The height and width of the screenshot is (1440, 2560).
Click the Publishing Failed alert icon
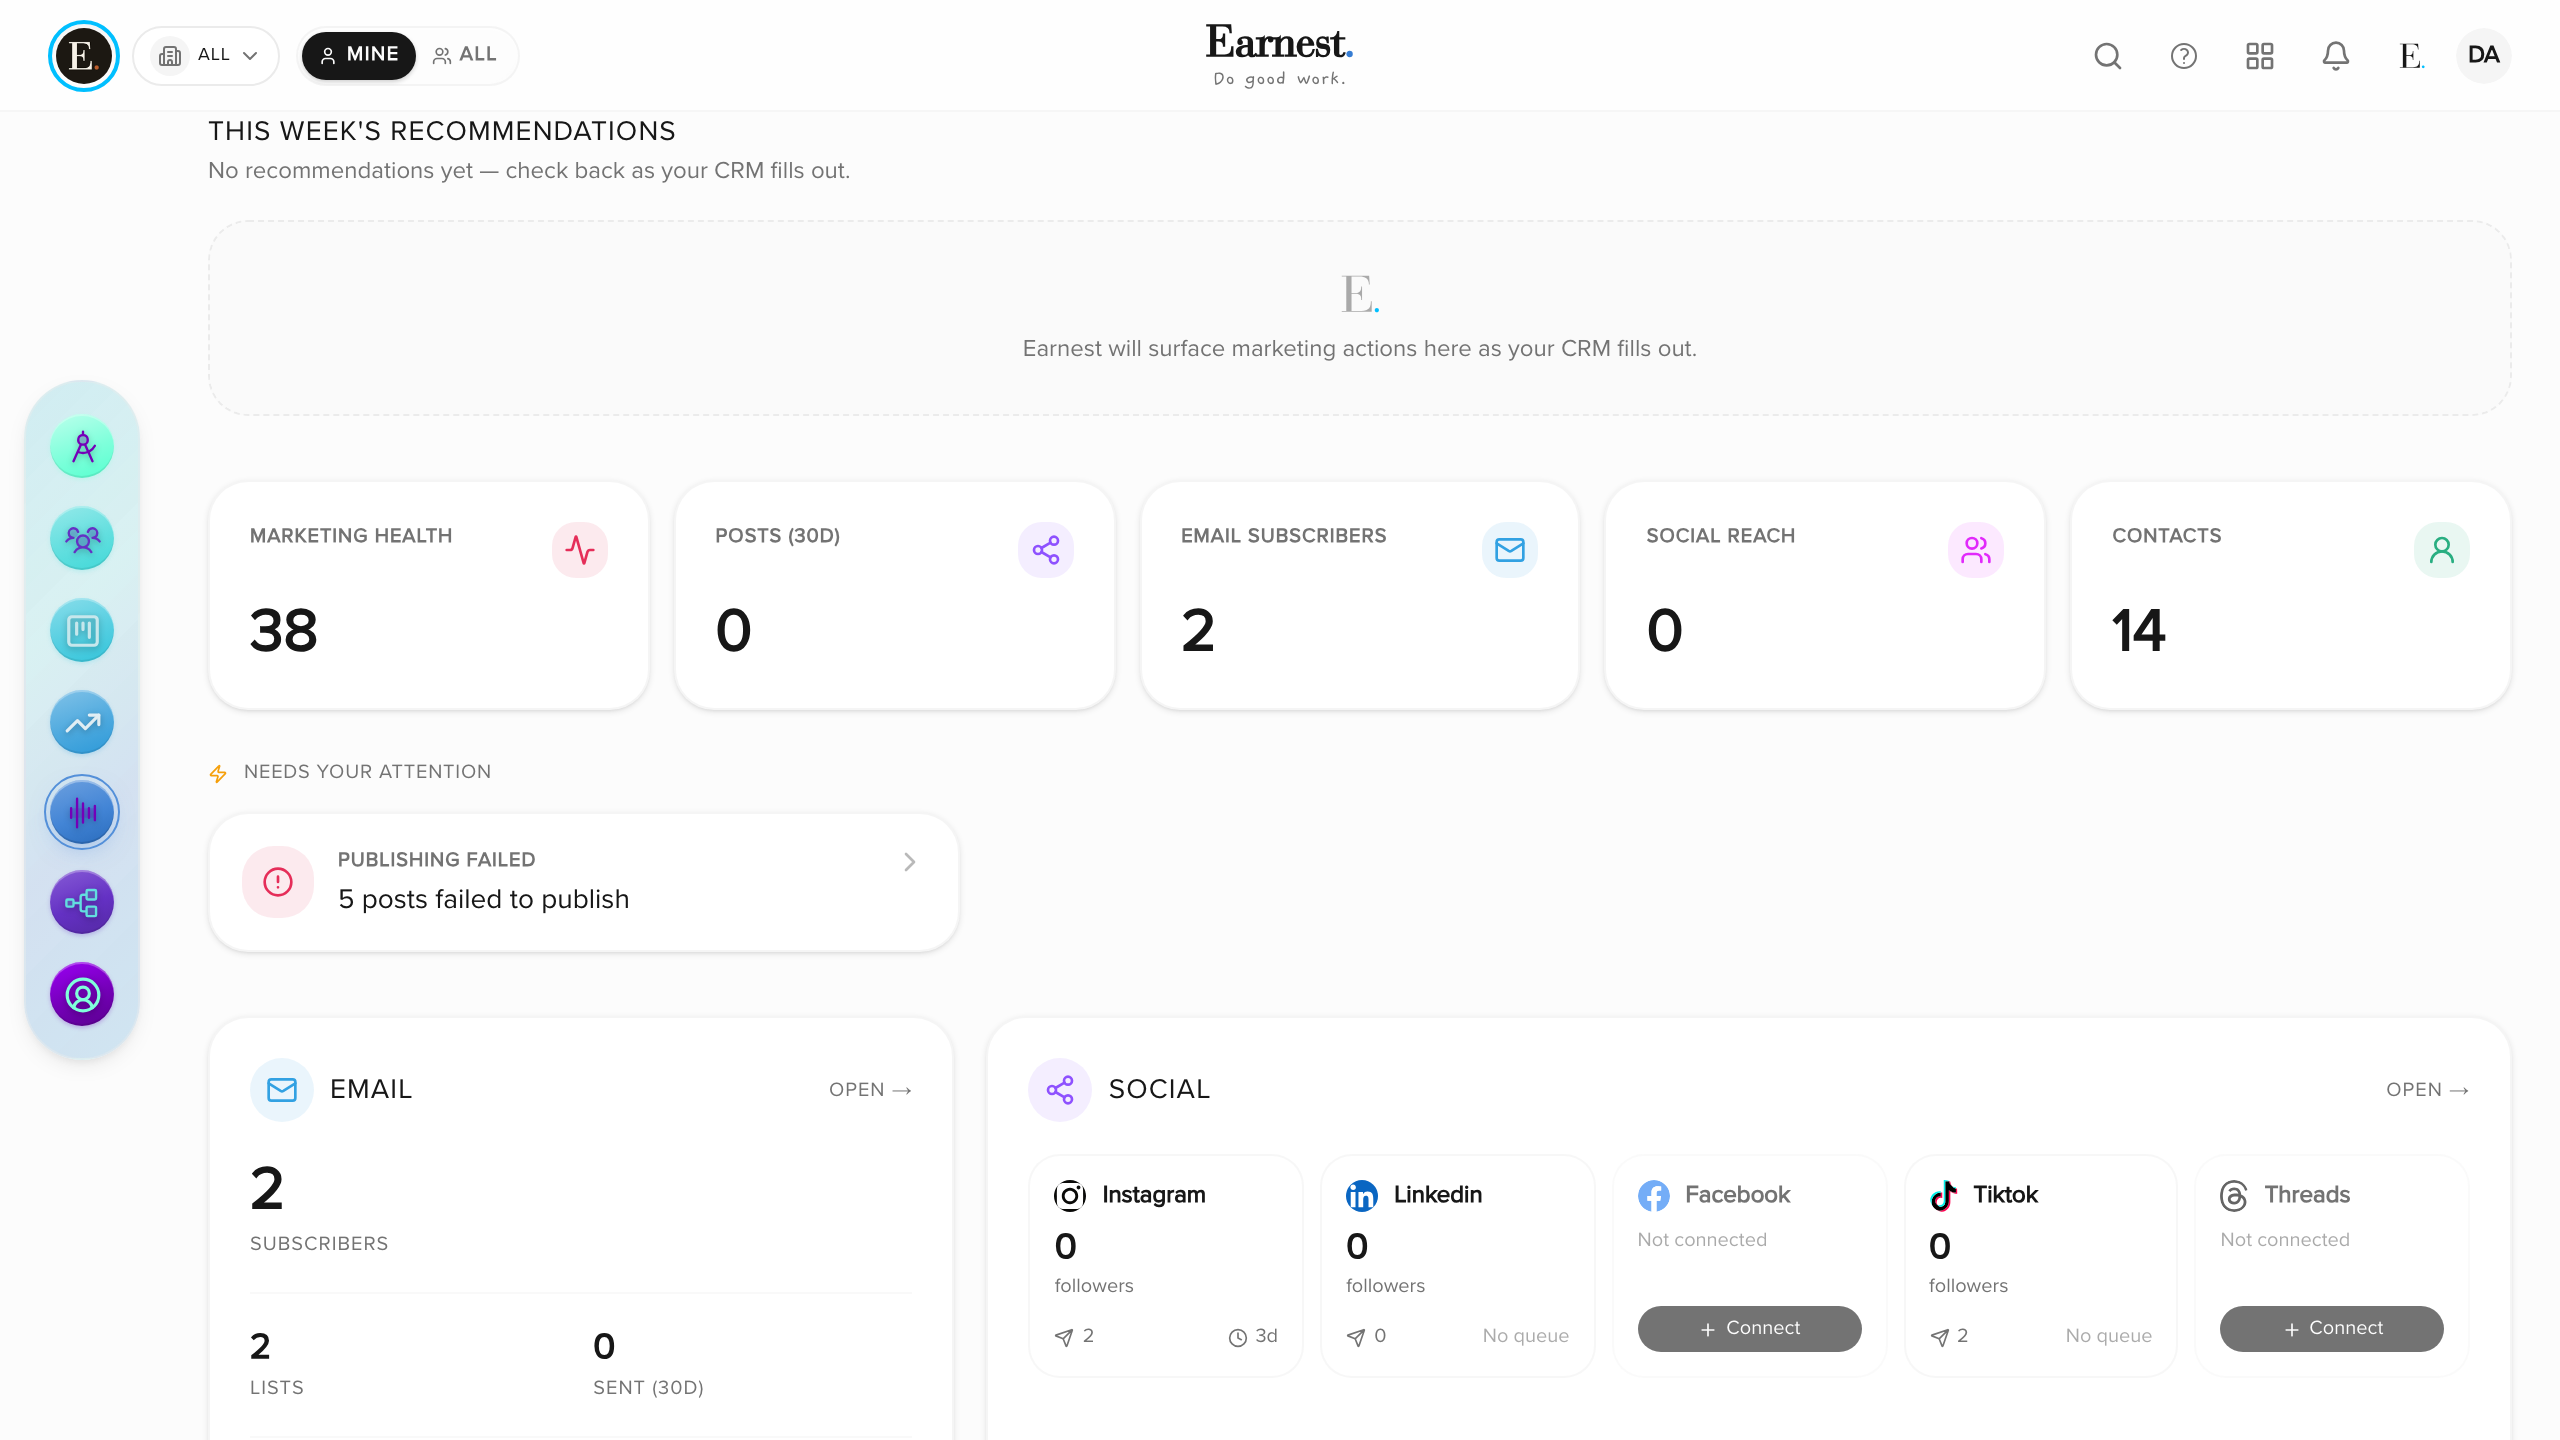[x=278, y=882]
